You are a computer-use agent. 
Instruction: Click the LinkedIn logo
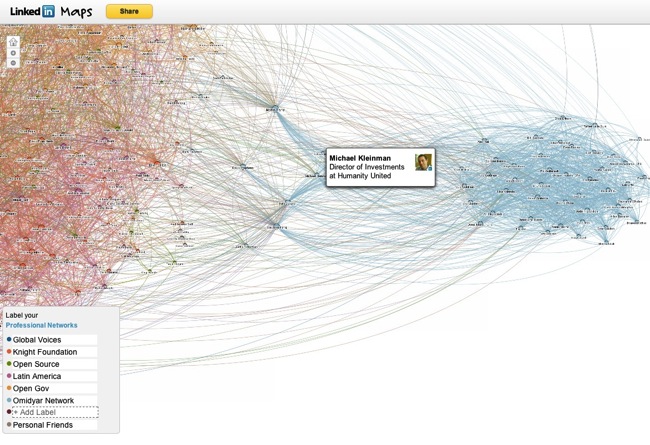coord(32,11)
